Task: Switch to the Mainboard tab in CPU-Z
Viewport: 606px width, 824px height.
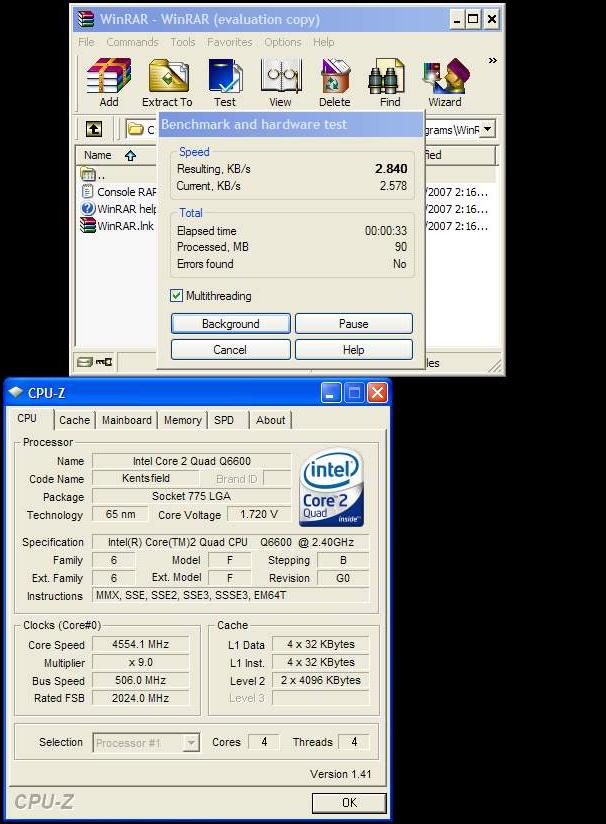Action: point(127,420)
